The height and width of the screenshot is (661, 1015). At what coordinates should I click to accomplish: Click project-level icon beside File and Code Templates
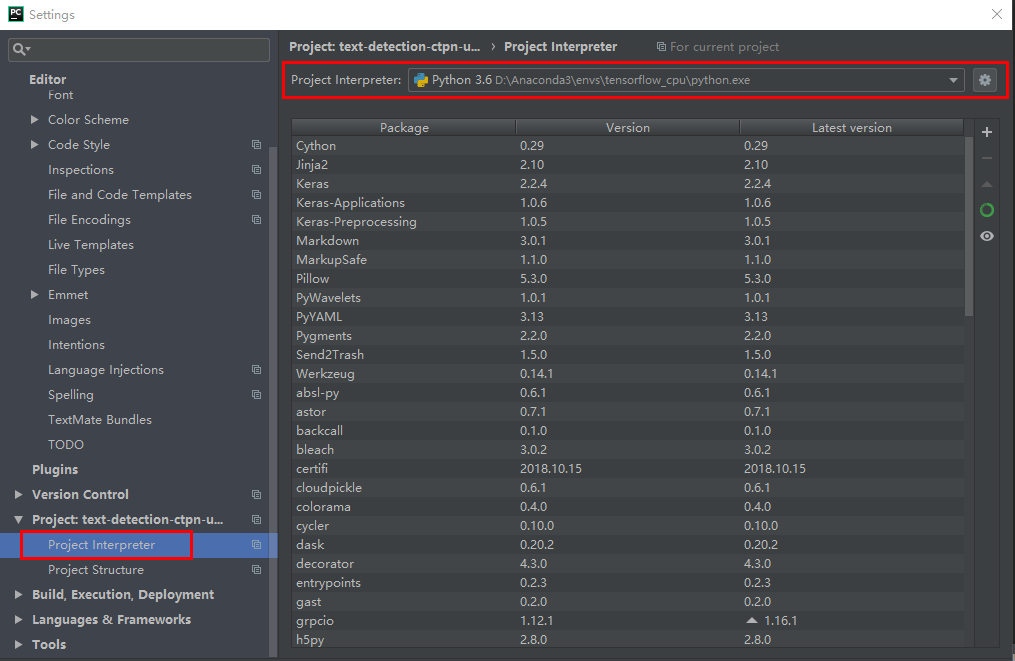click(x=256, y=195)
